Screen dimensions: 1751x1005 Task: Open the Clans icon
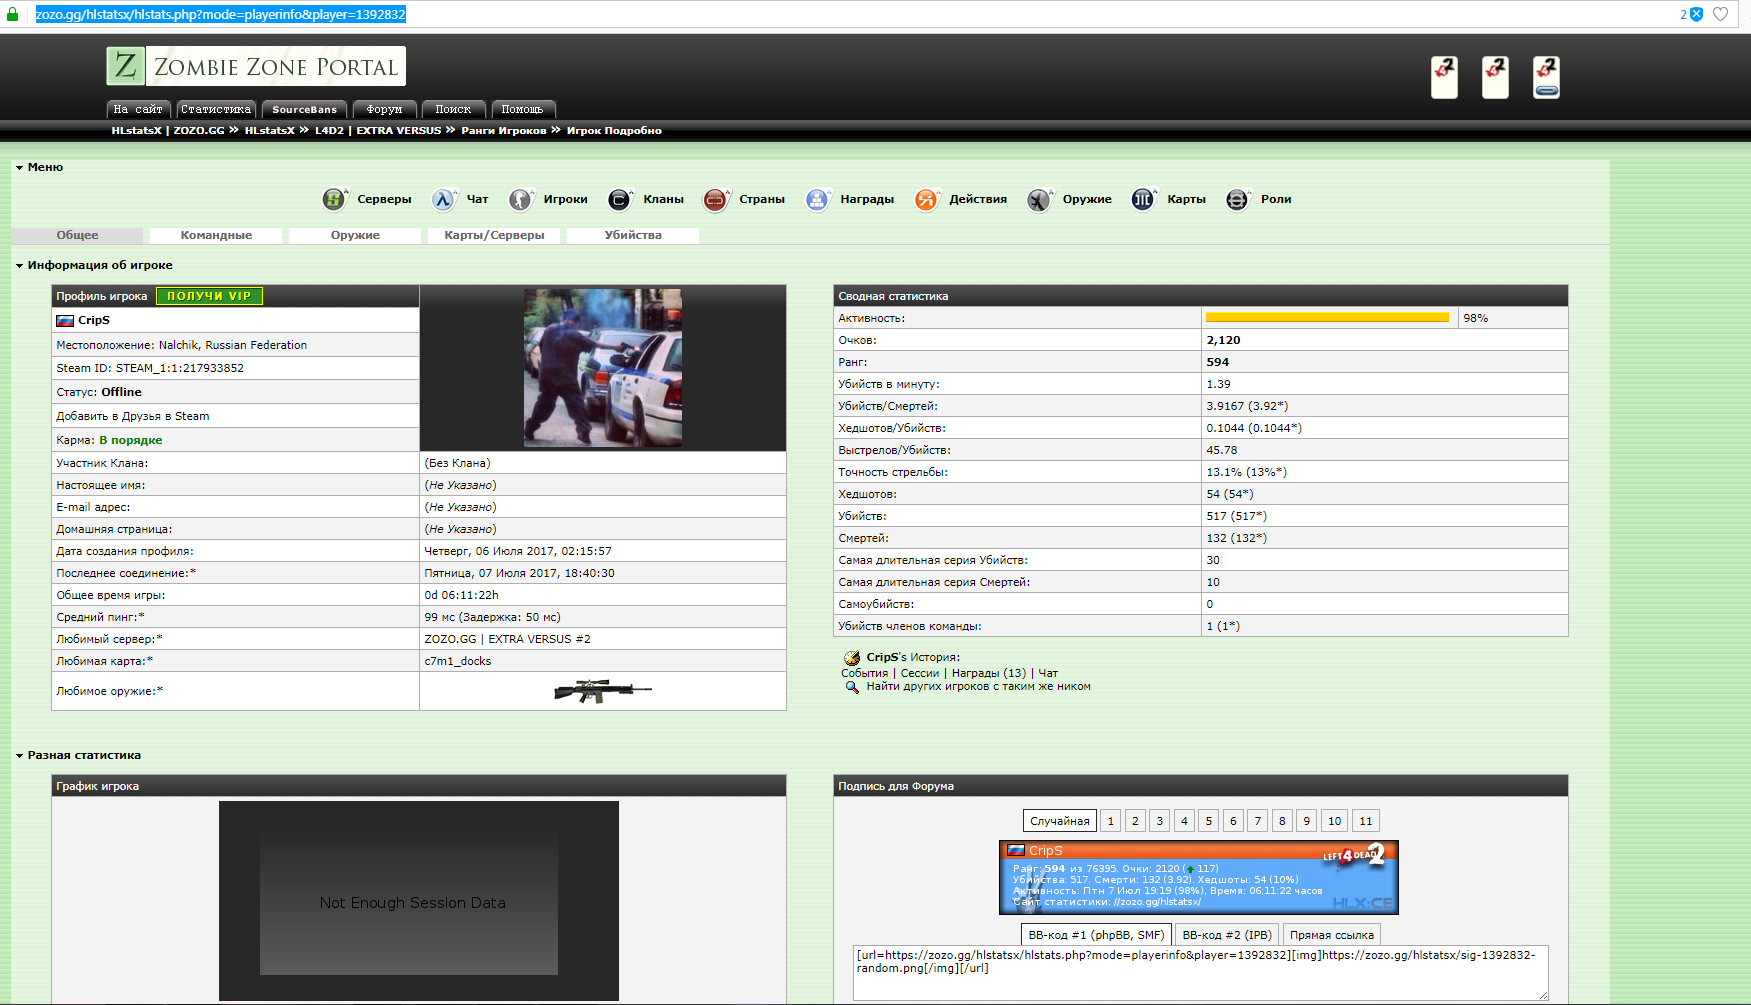(619, 199)
